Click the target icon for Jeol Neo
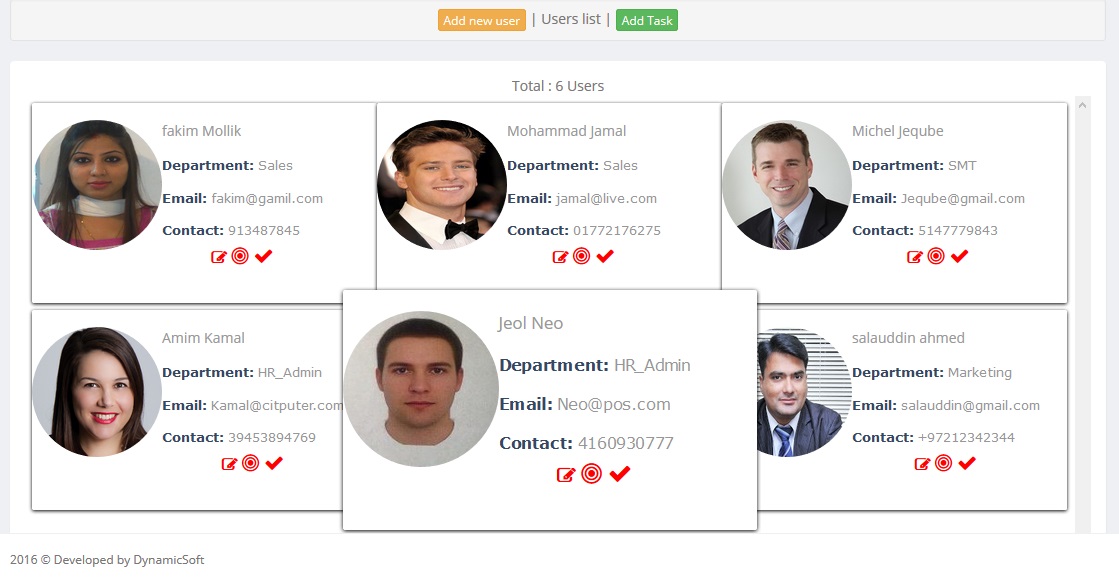Image resolution: width=1119 pixels, height=583 pixels. 591,474
